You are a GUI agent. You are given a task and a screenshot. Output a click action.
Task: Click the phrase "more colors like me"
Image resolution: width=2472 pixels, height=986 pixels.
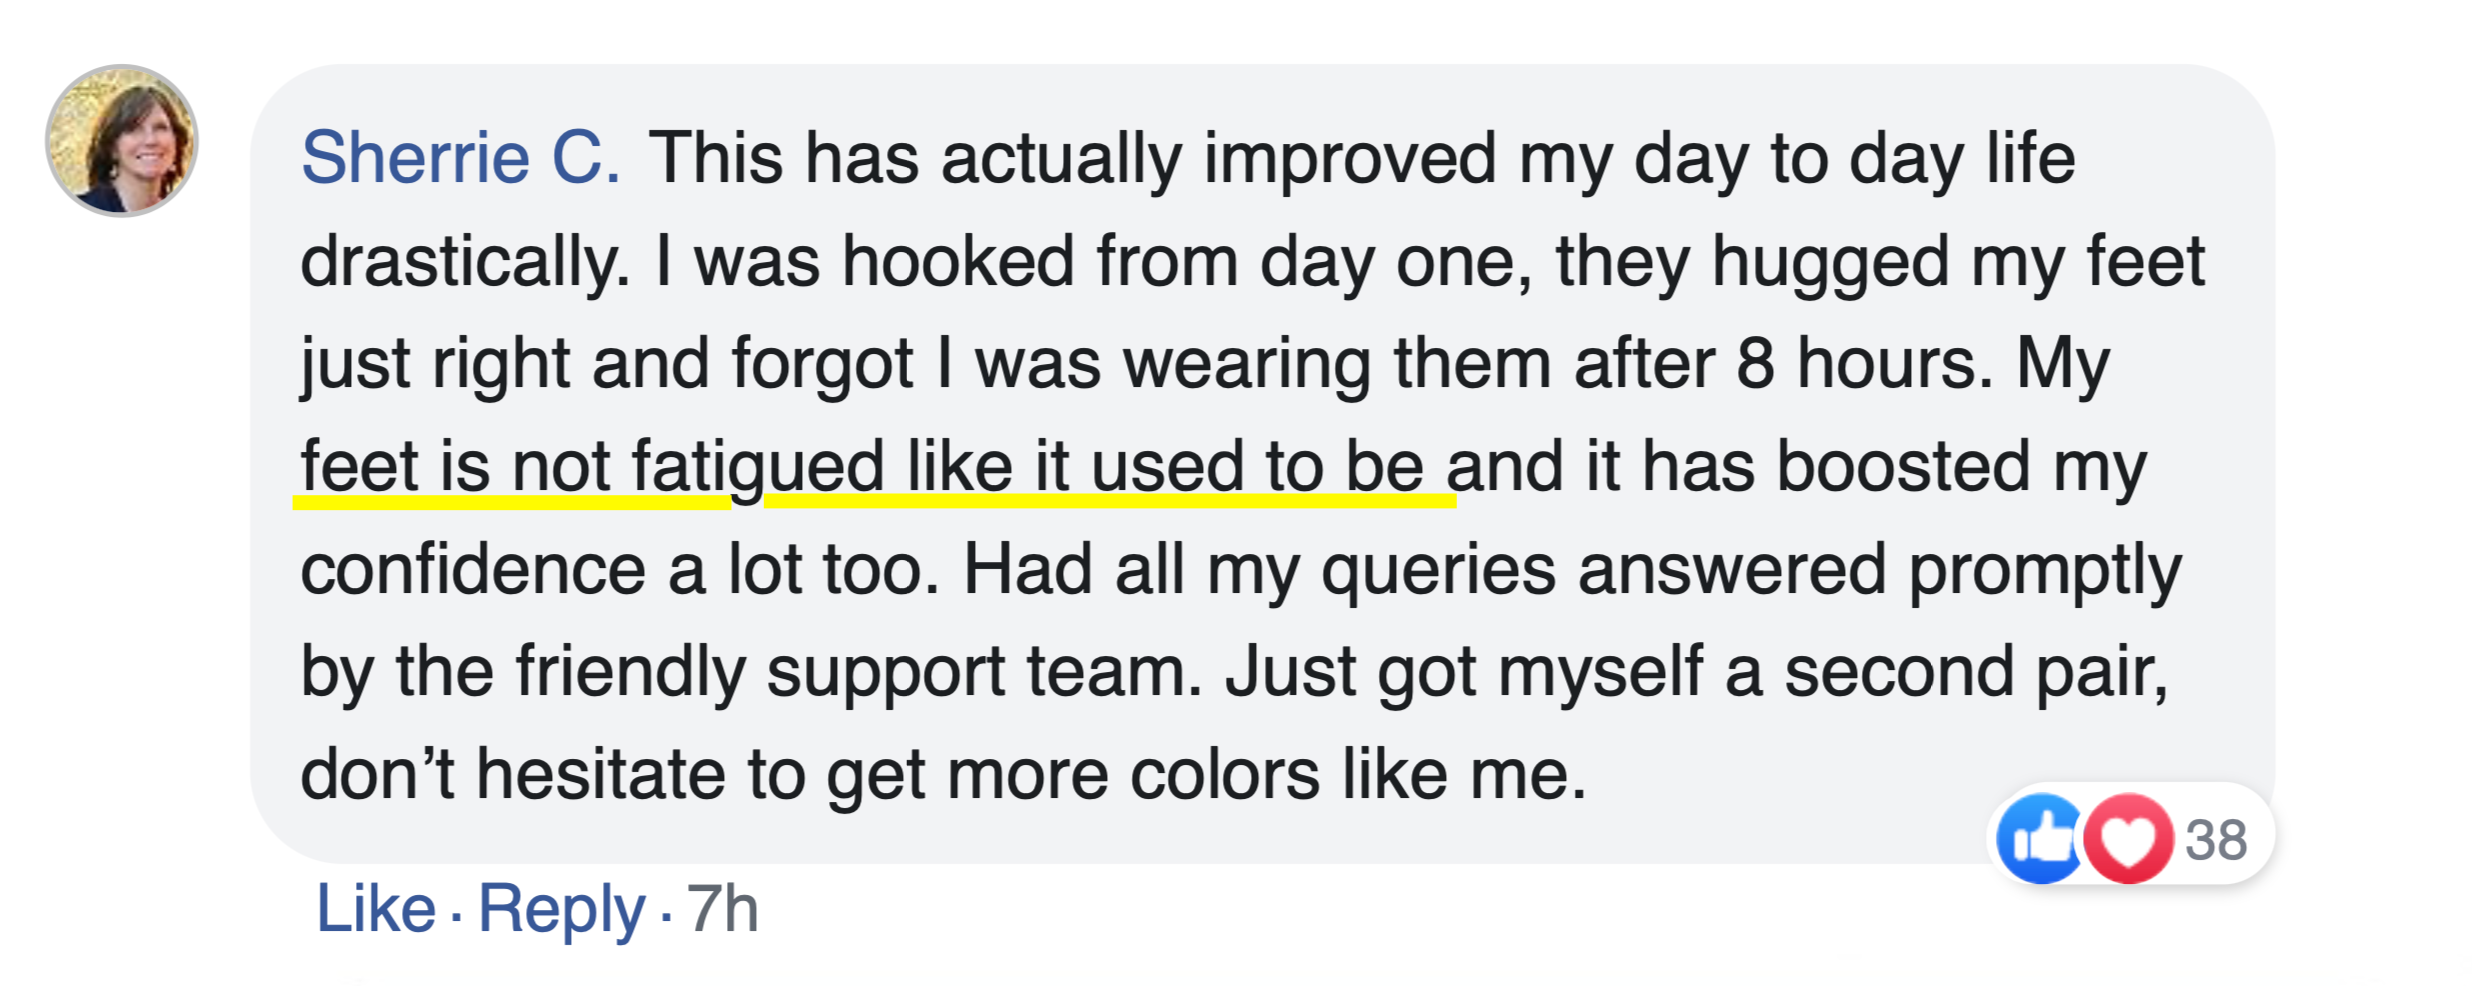[x=1265, y=775]
